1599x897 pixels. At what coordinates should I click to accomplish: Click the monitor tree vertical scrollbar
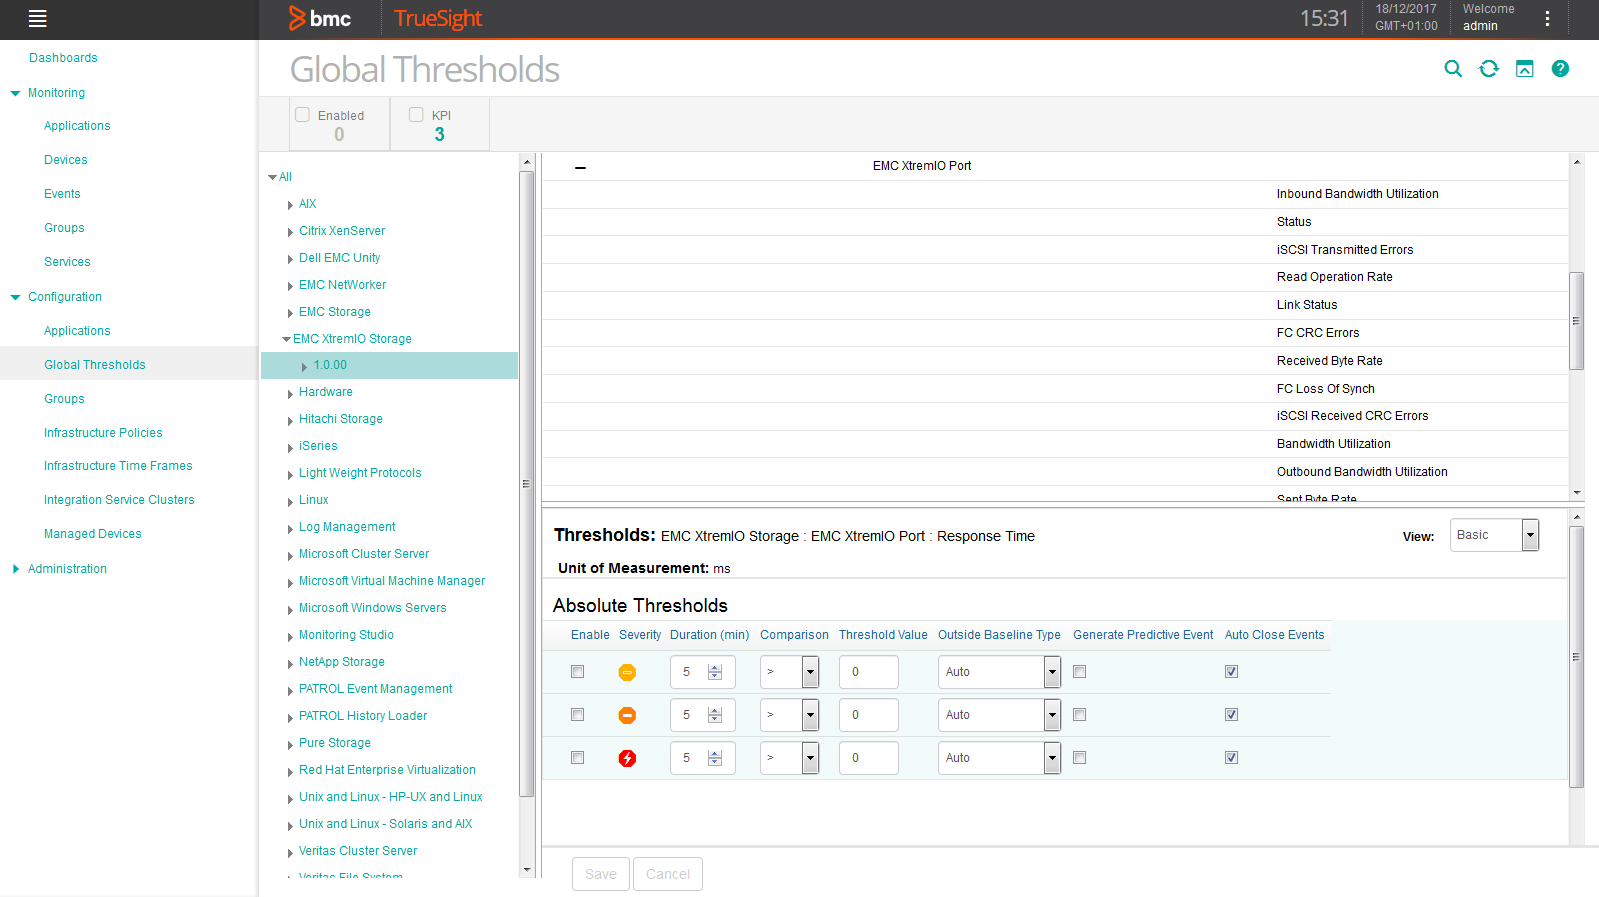click(527, 483)
